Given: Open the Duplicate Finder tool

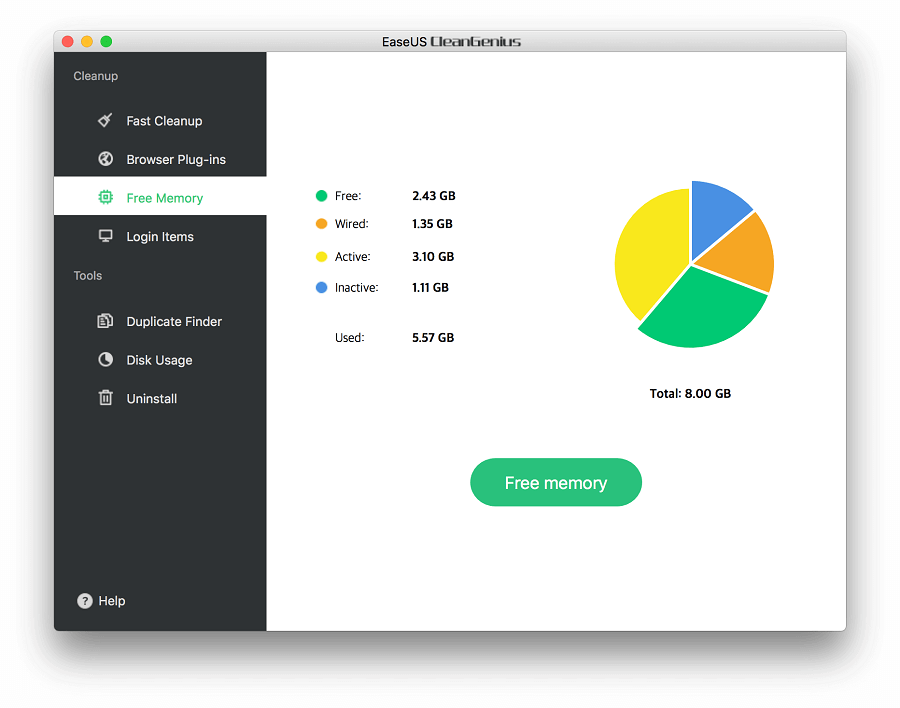Looking at the screenshot, I should point(160,322).
